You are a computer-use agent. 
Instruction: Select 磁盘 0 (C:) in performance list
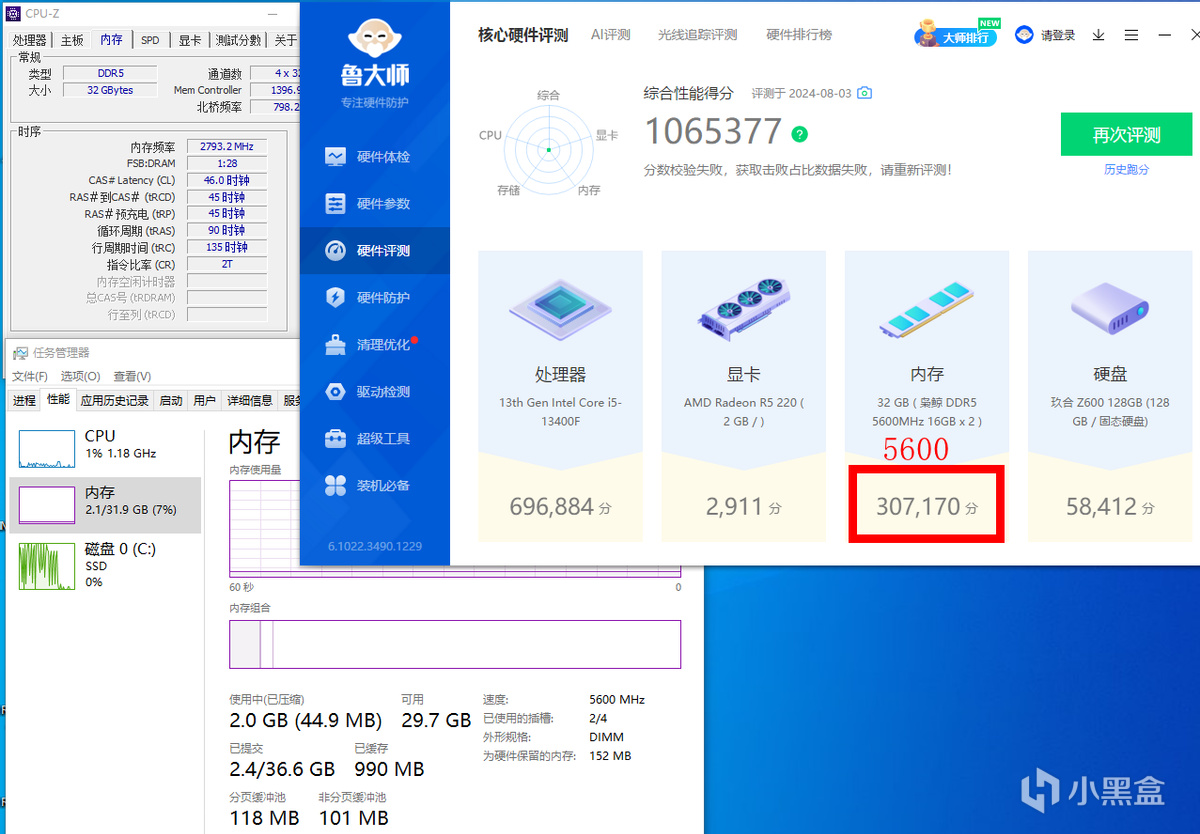pyautogui.click(x=105, y=565)
